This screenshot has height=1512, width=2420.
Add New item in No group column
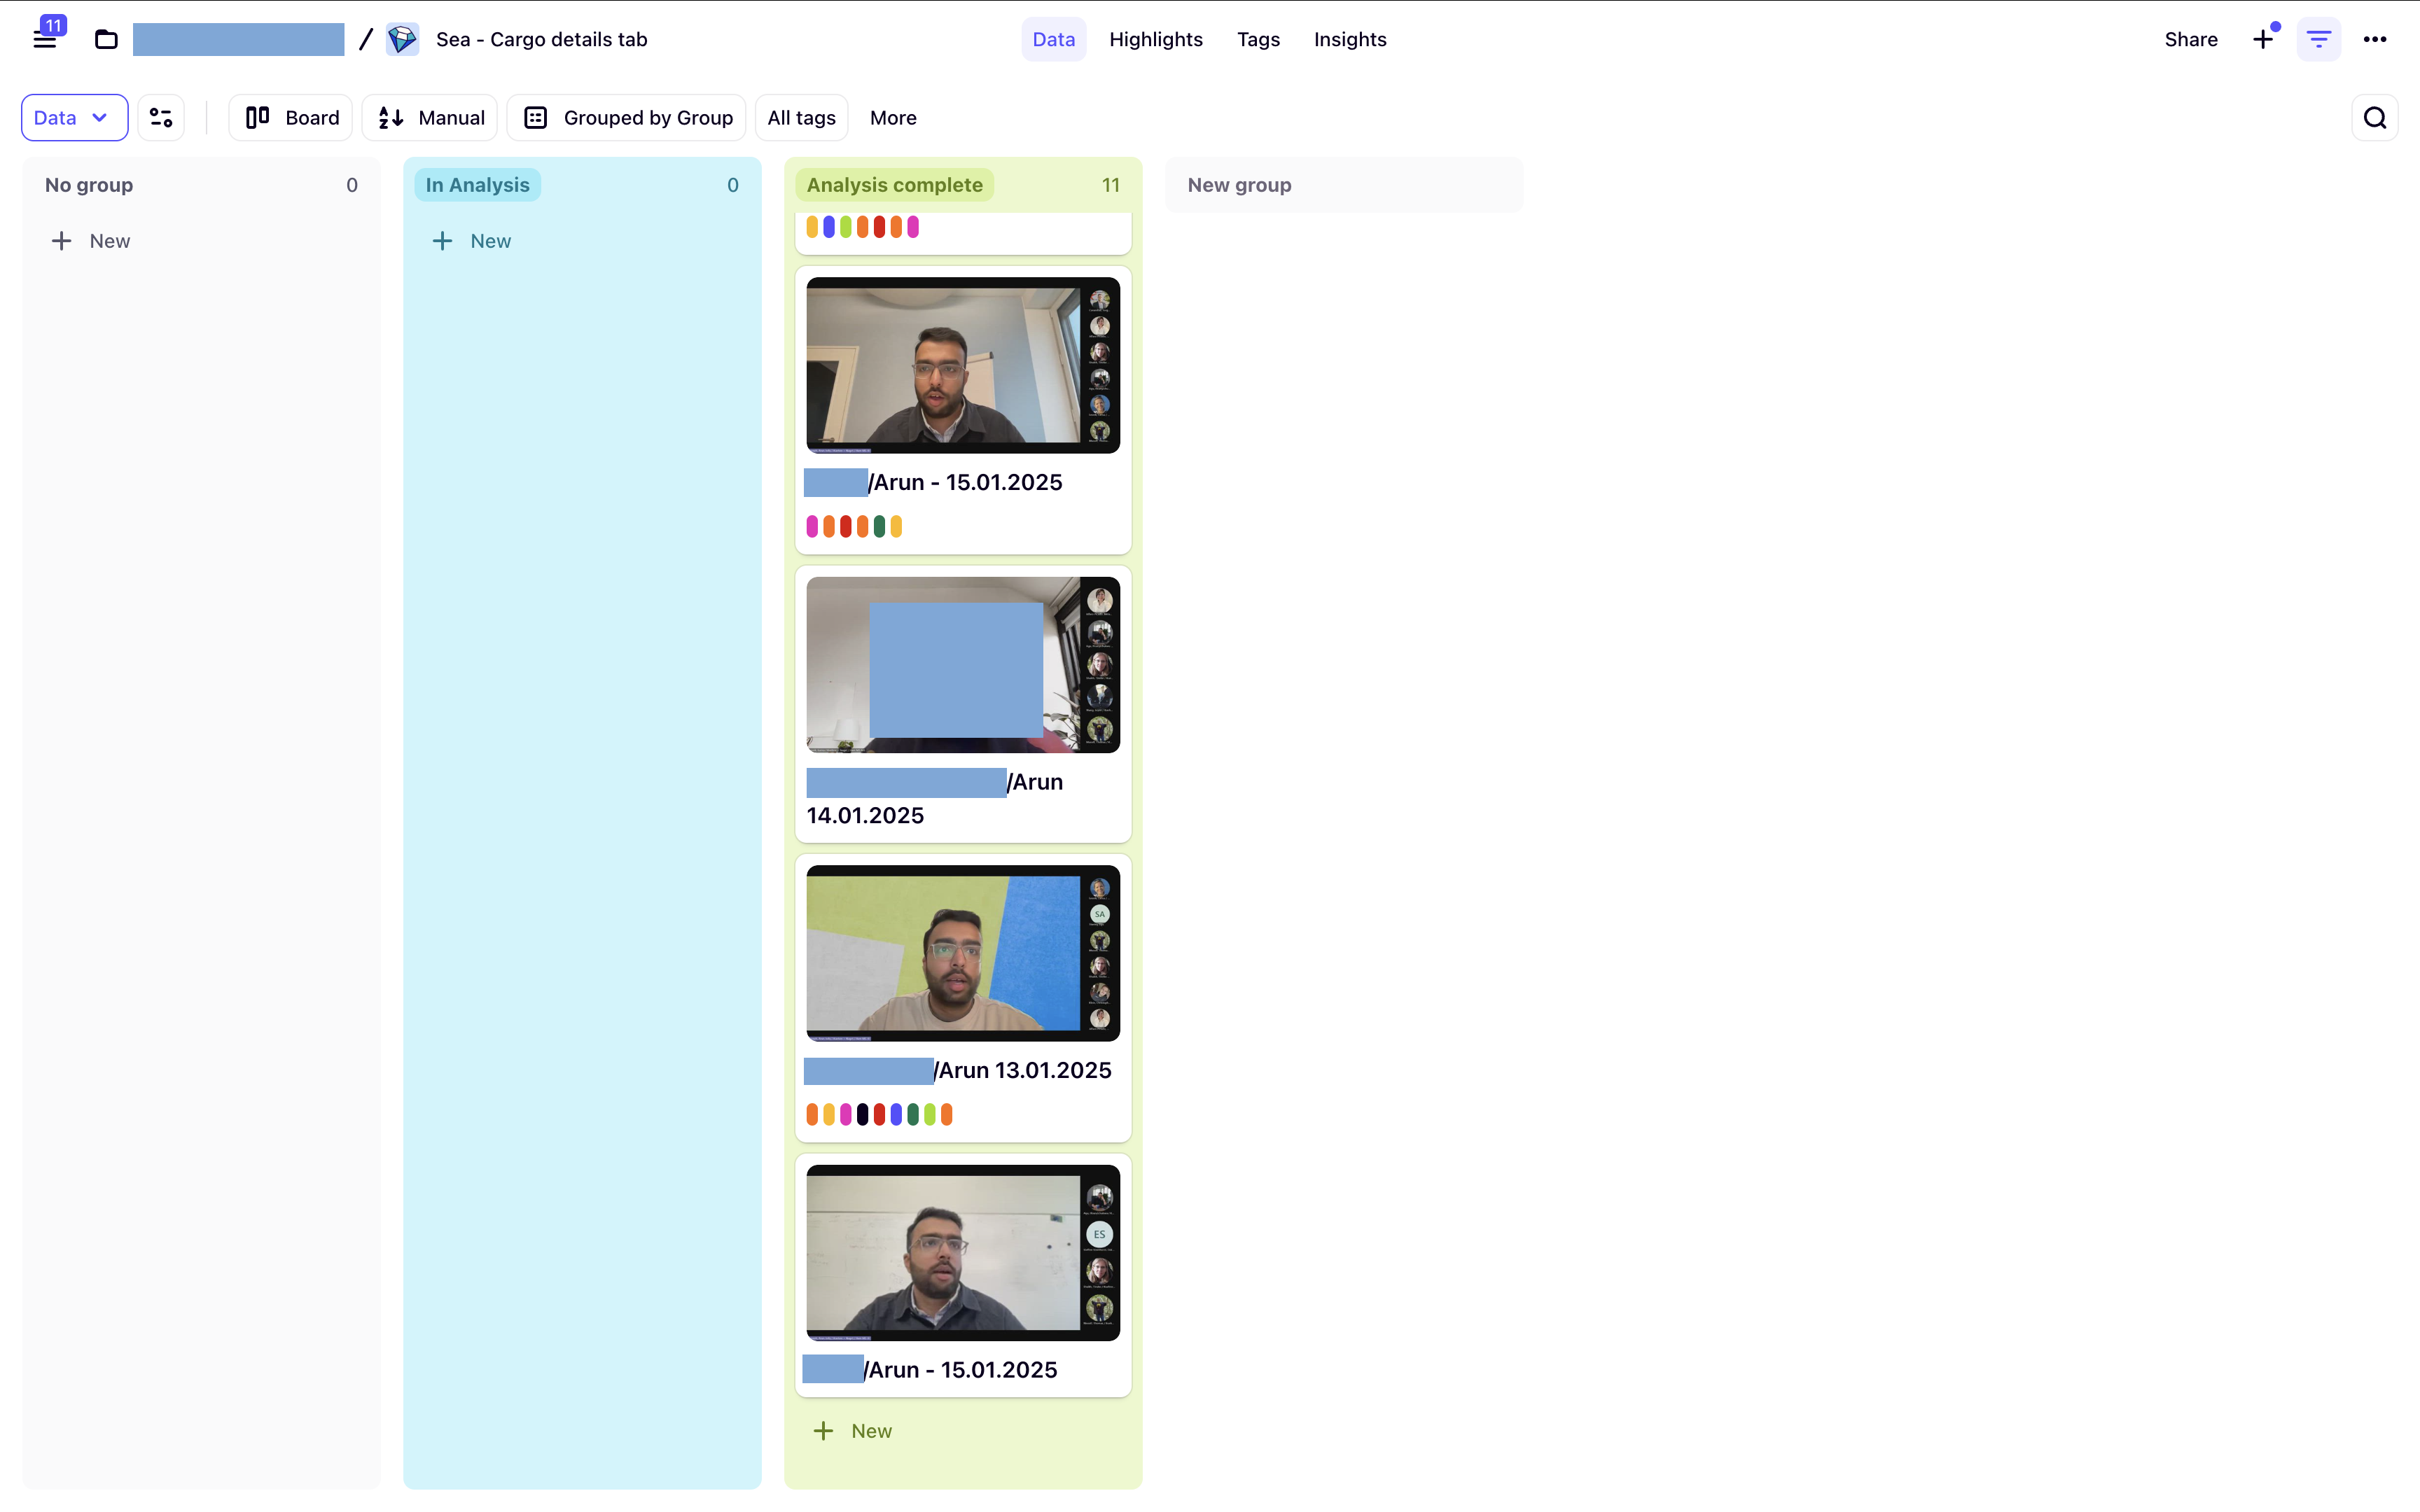tap(91, 241)
